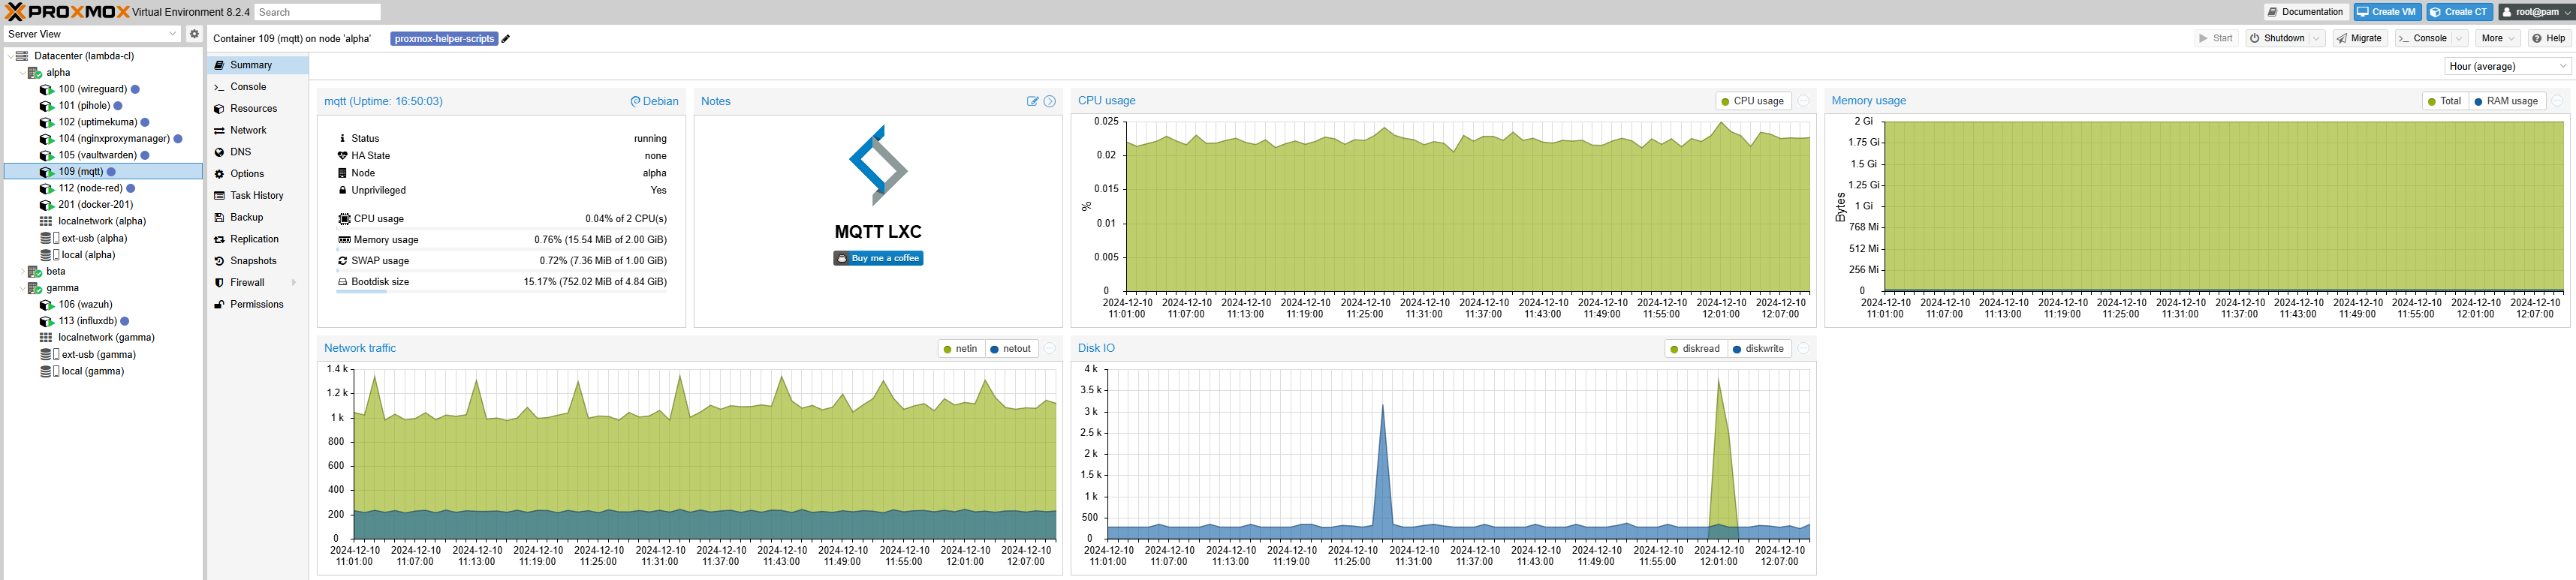This screenshot has height=580, width=2576.
Task: Open the Notes edit icon
Action: point(1033,101)
